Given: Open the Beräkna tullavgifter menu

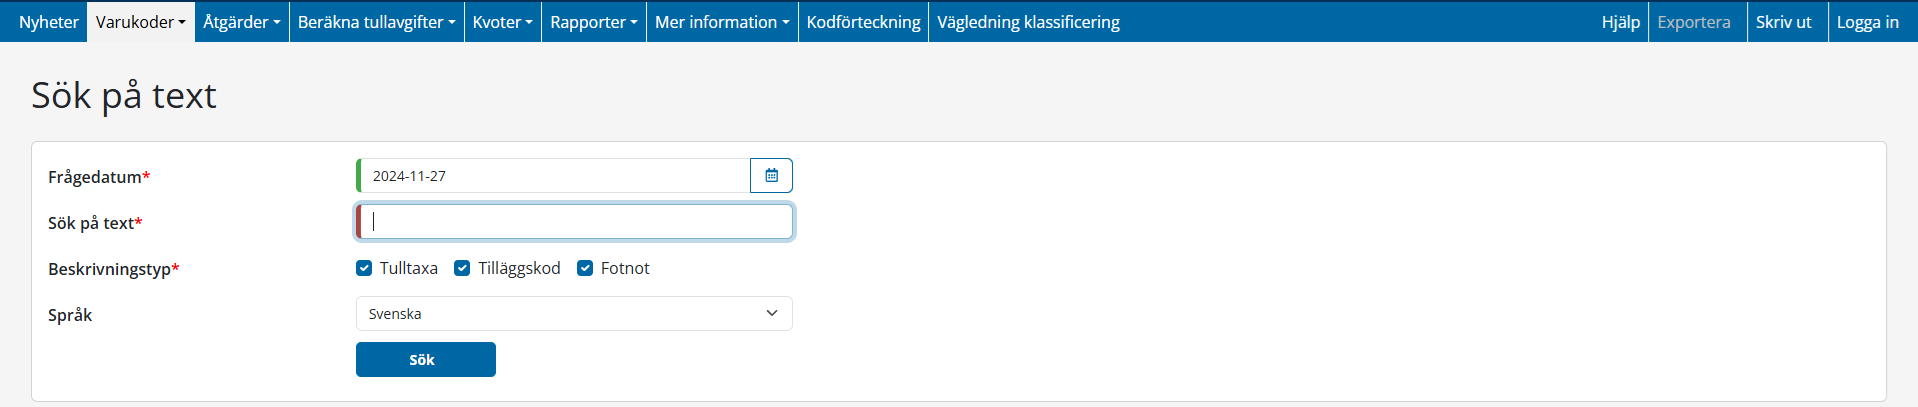Looking at the screenshot, I should click(376, 22).
